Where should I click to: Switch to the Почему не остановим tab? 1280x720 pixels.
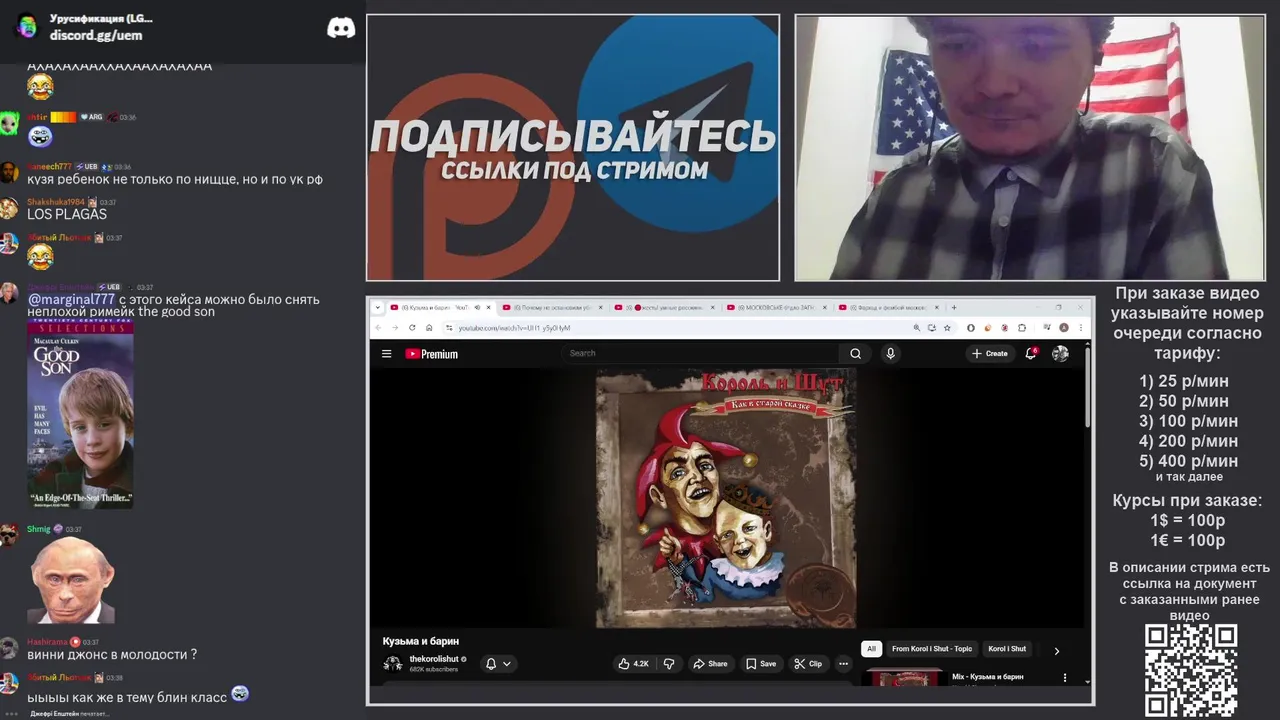[553, 308]
